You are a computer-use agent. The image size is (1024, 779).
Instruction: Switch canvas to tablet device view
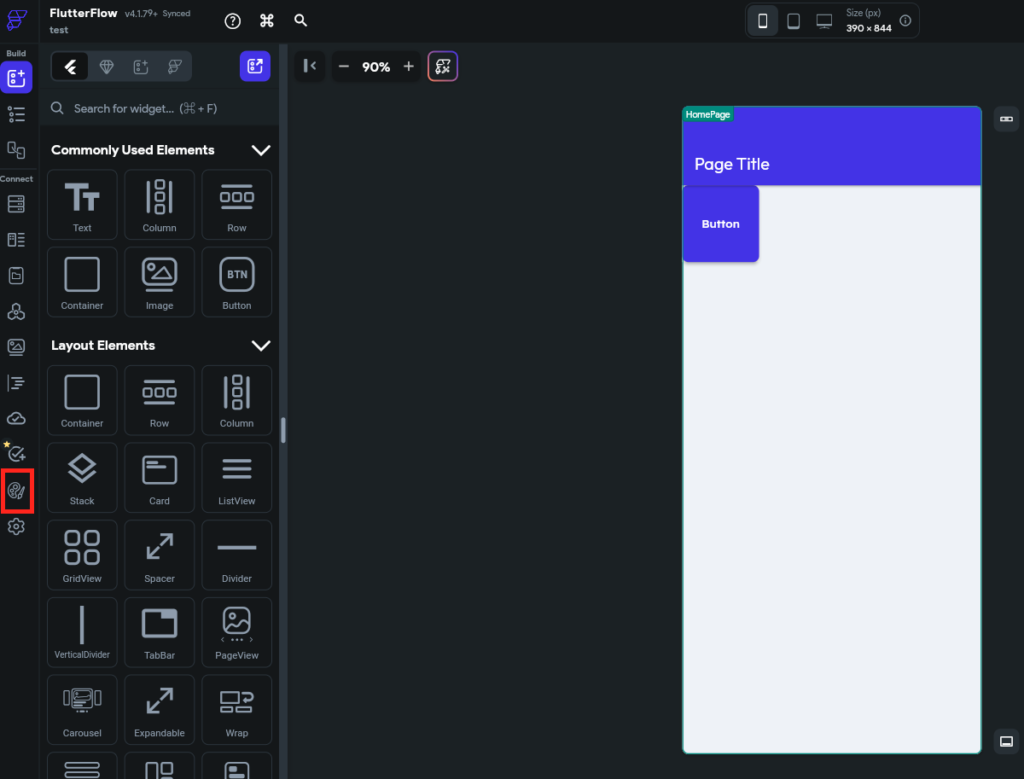click(793, 21)
